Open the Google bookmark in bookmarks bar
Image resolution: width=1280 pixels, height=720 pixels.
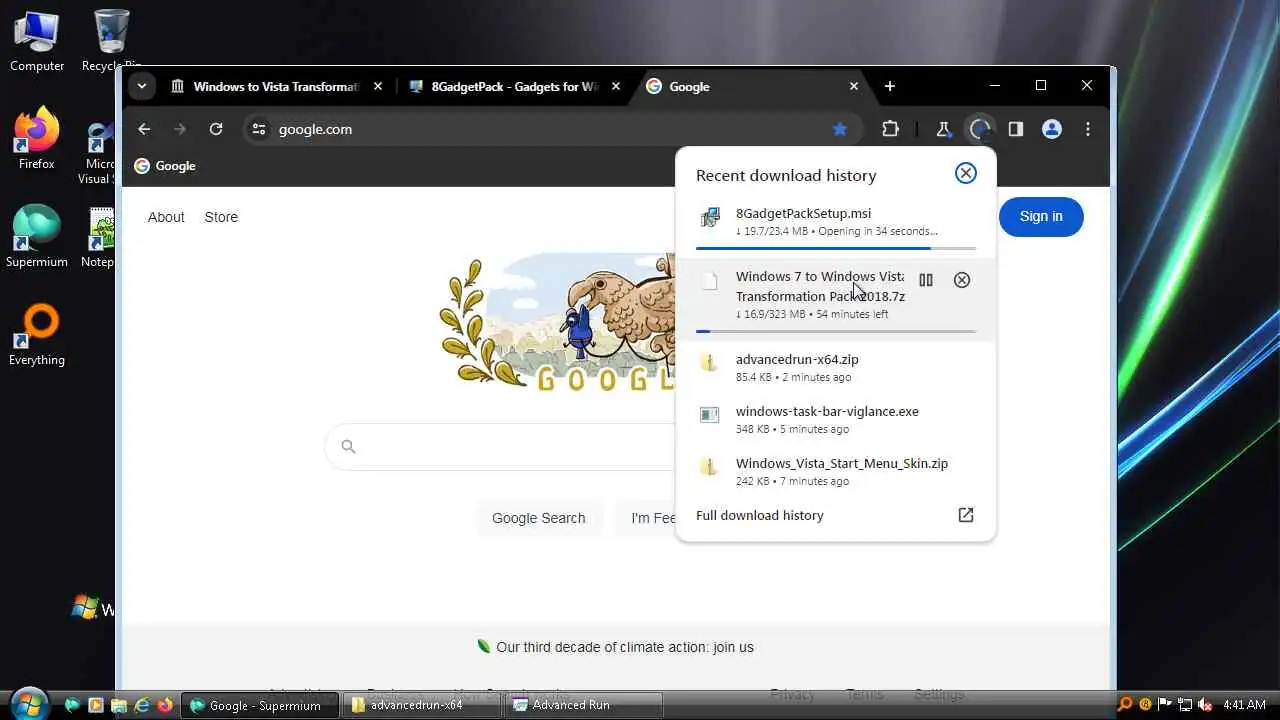point(165,166)
